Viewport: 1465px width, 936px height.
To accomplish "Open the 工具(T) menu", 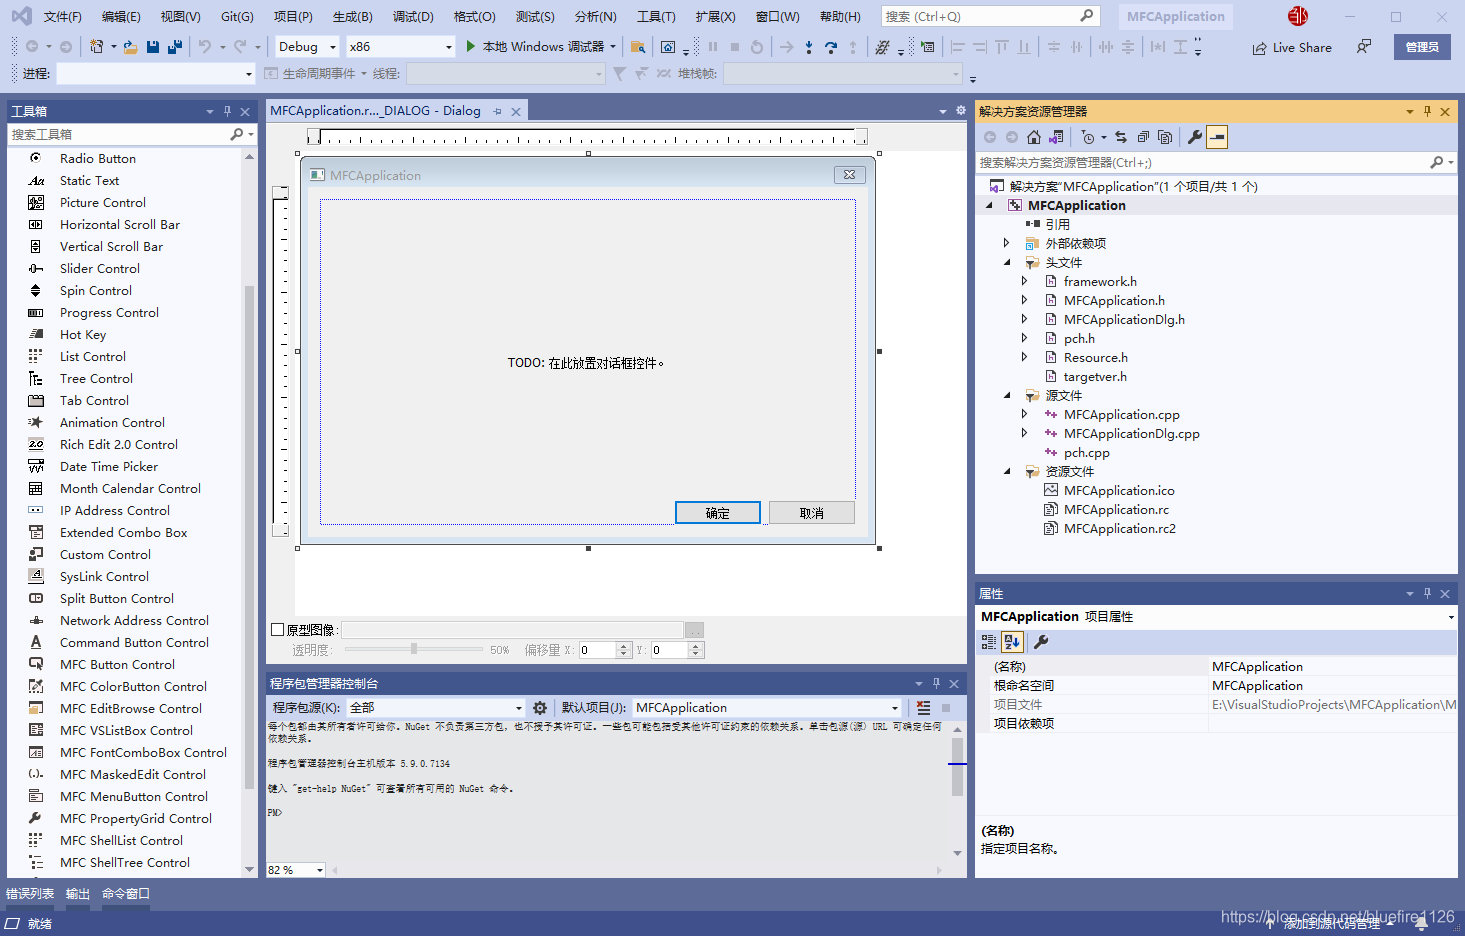I will [656, 16].
